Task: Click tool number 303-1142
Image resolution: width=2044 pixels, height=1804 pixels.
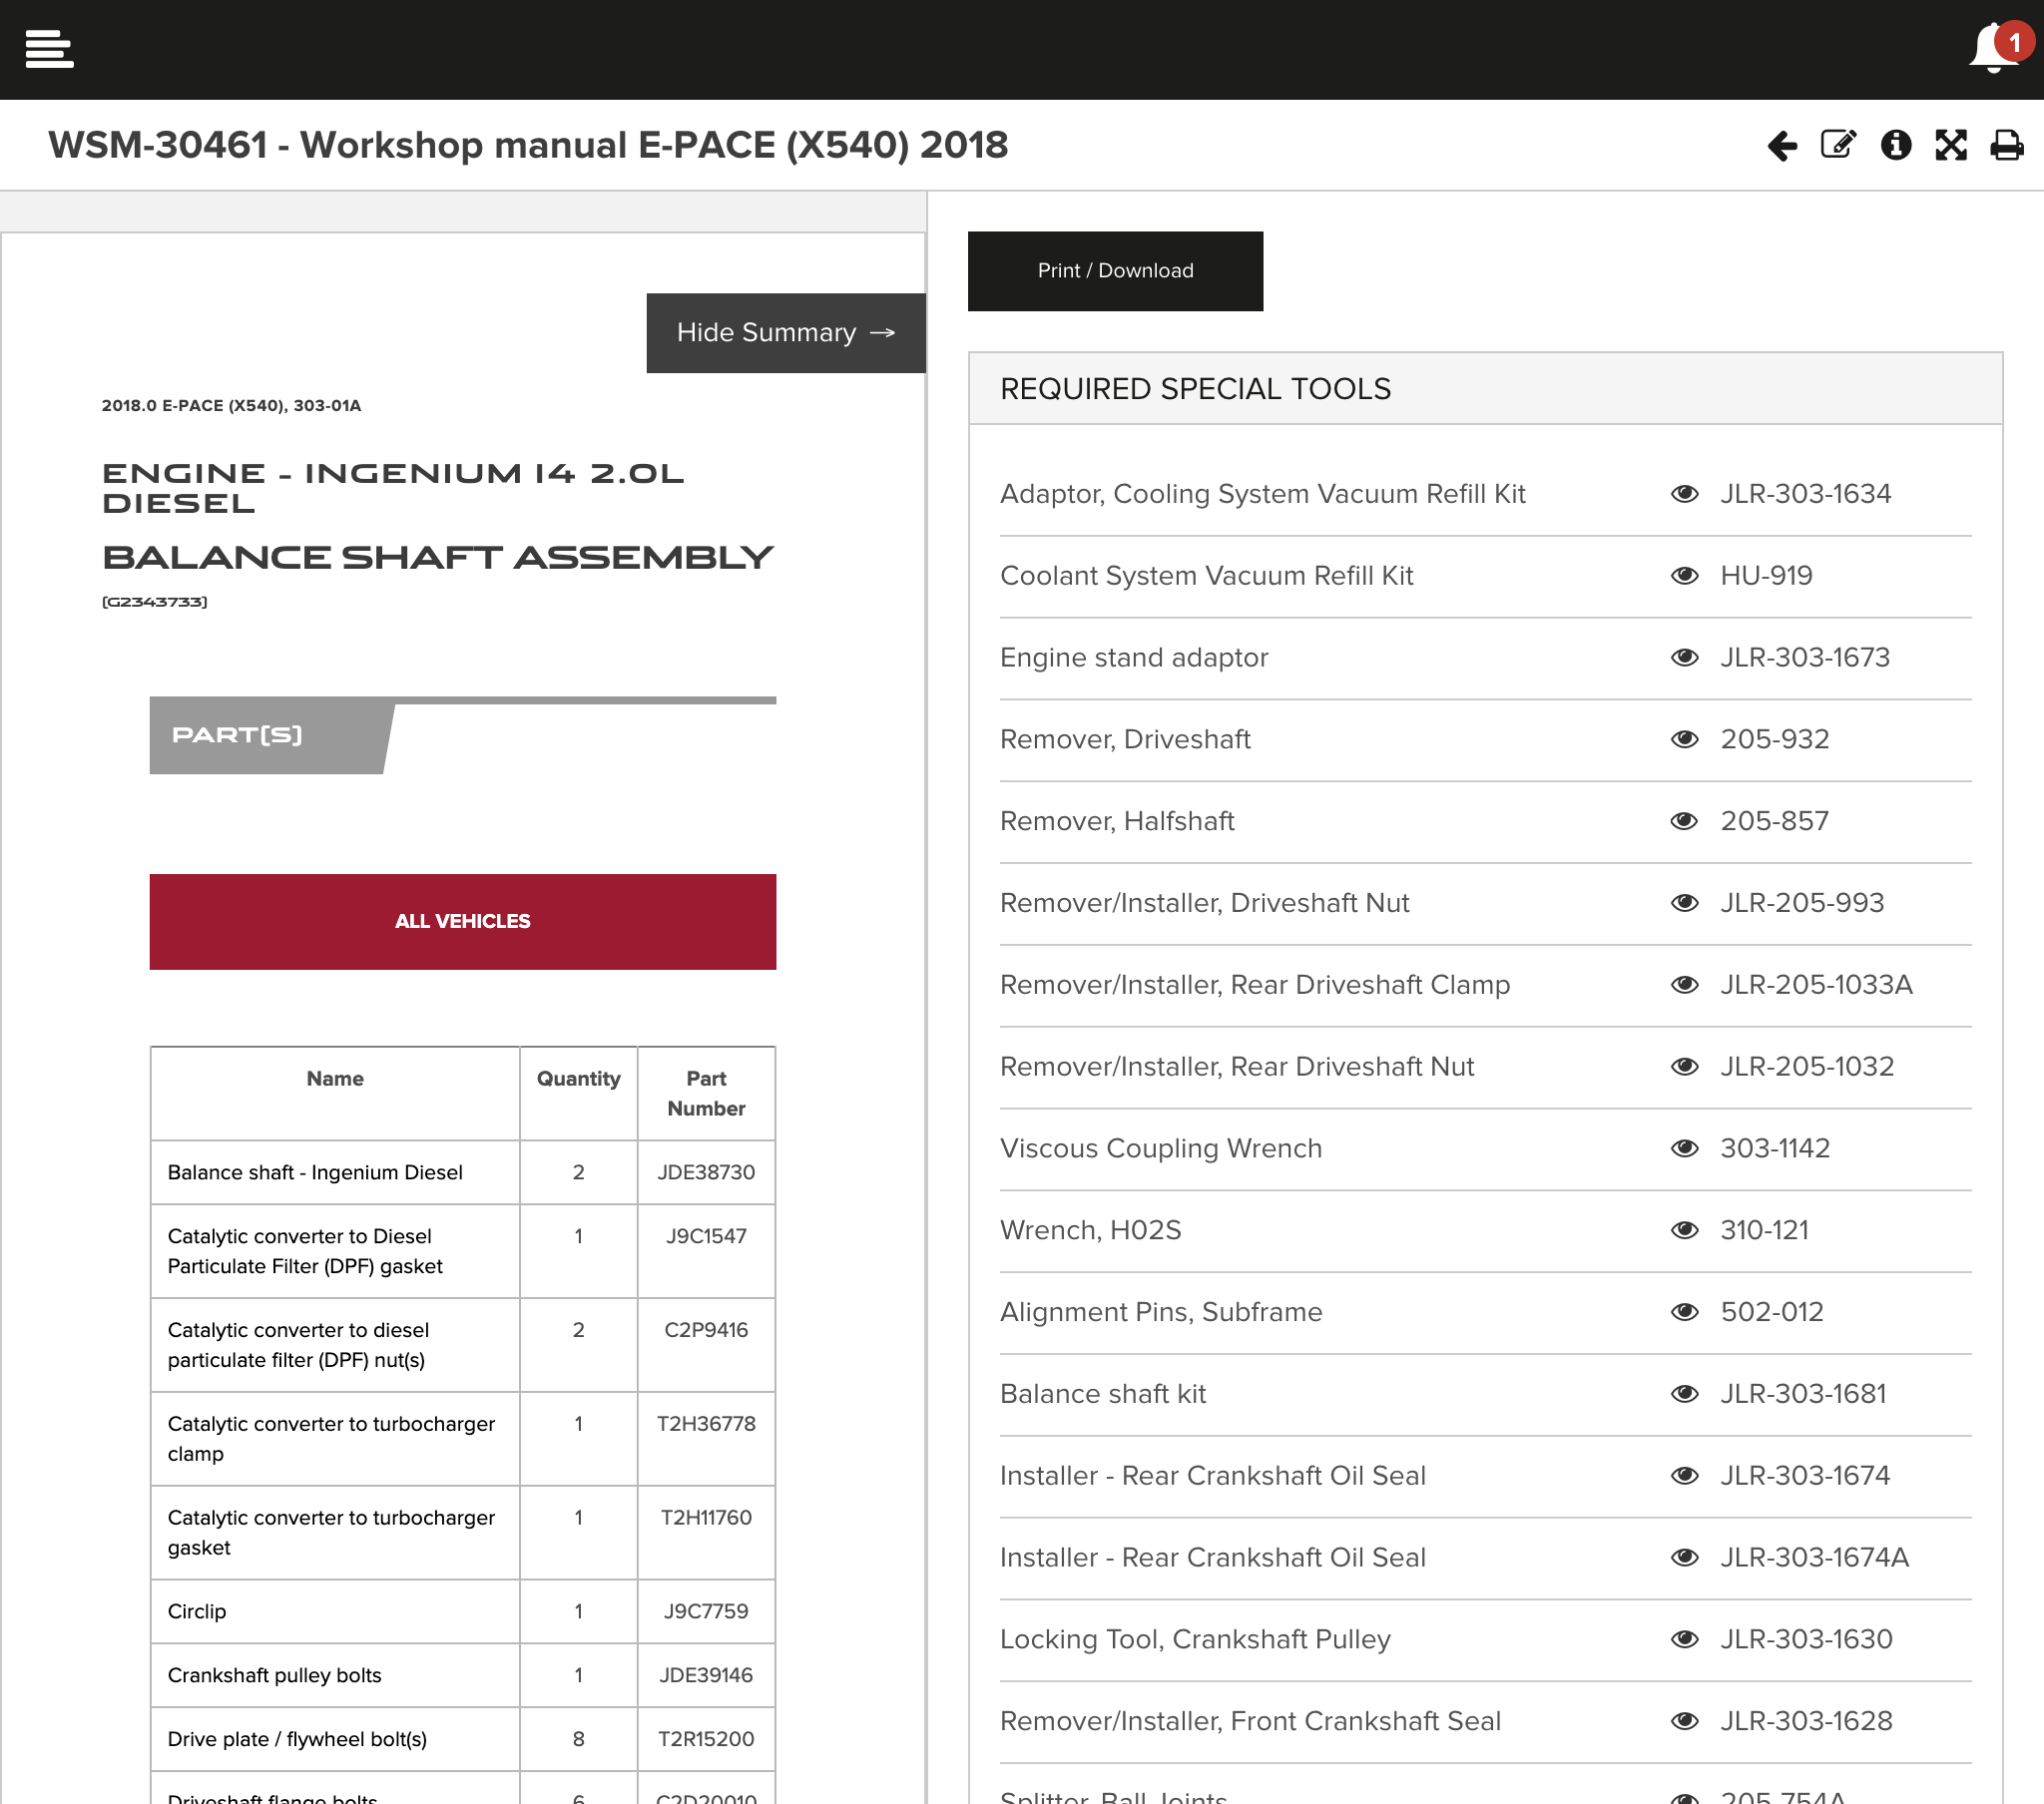Action: pyautogui.click(x=1775, y=1150)
